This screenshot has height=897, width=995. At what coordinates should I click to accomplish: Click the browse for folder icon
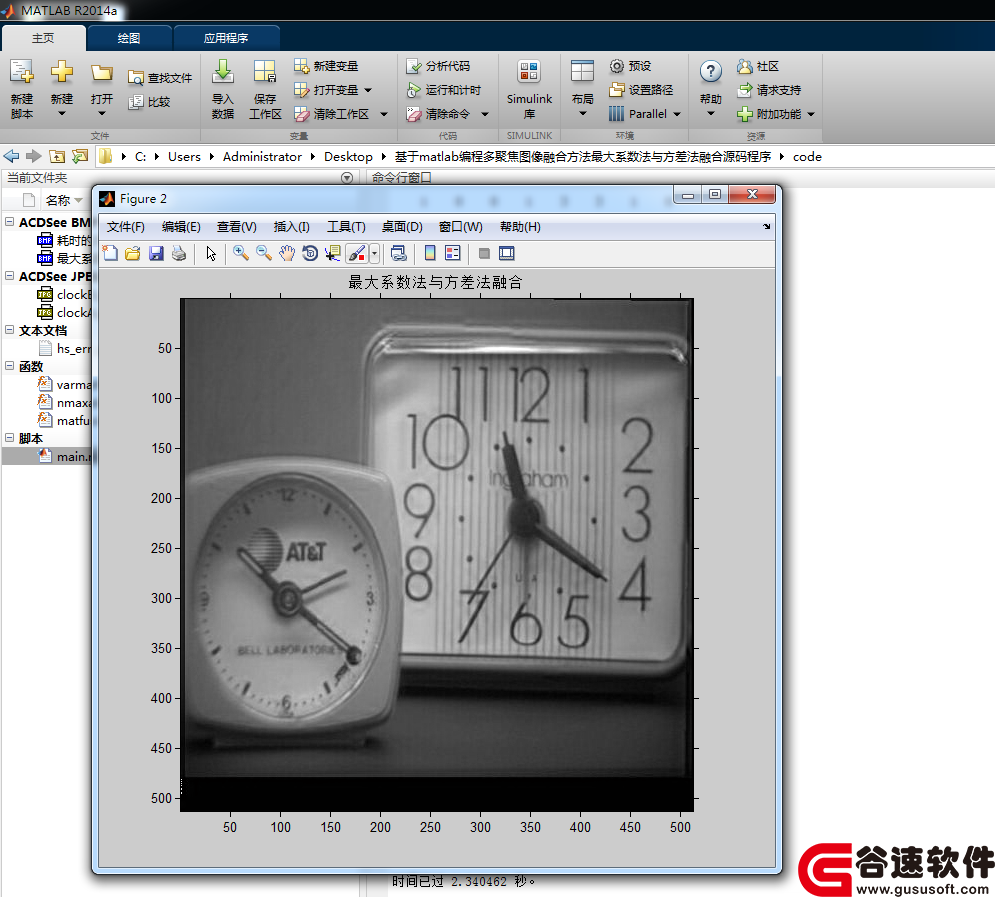(80, 156)
